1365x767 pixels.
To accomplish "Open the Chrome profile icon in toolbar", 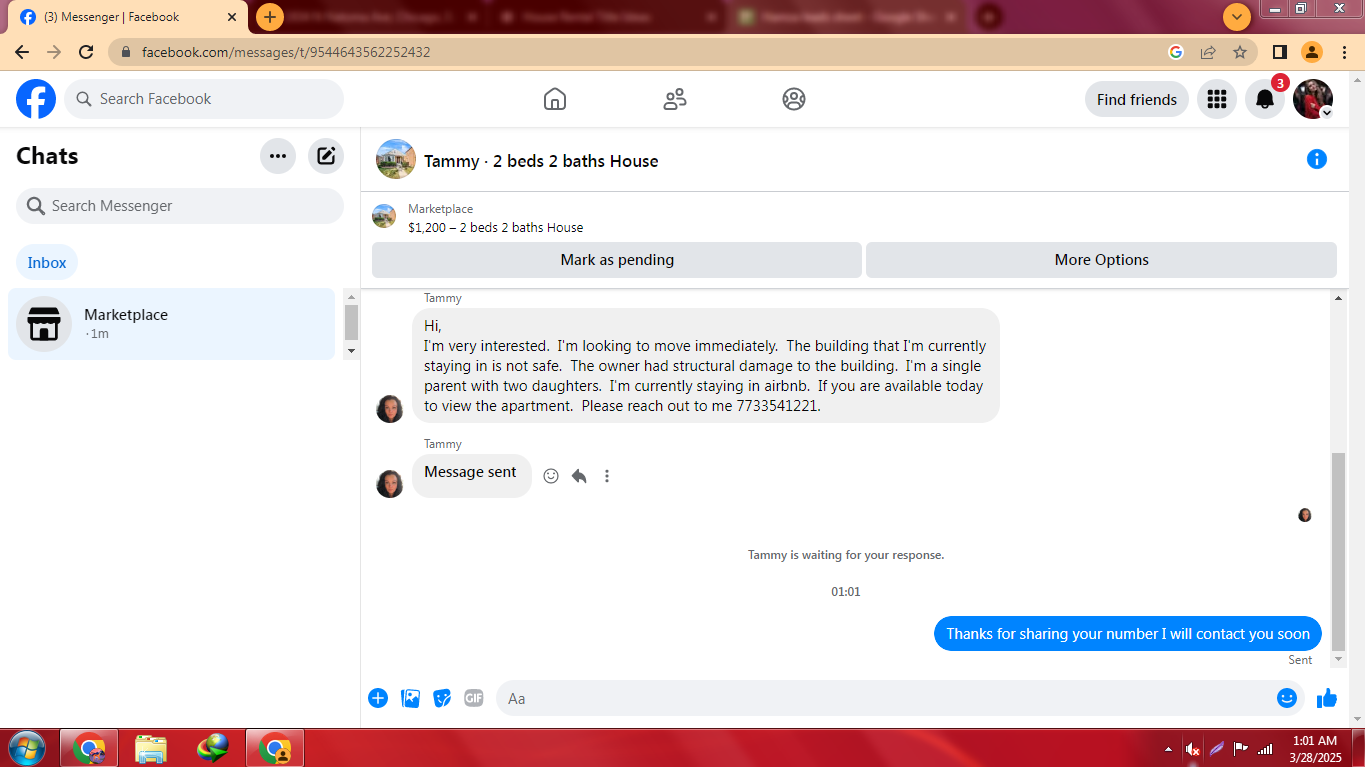I will pos(1311,52).
